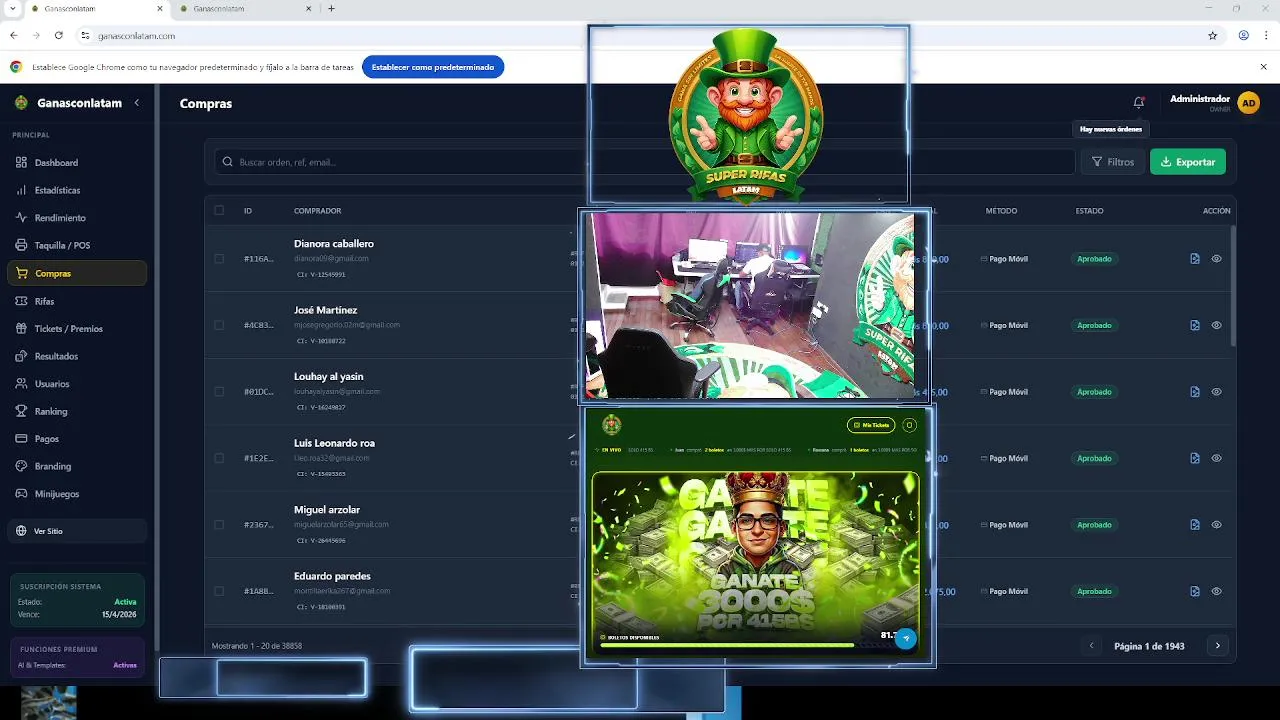Go back in Chrome

[14, 35]
